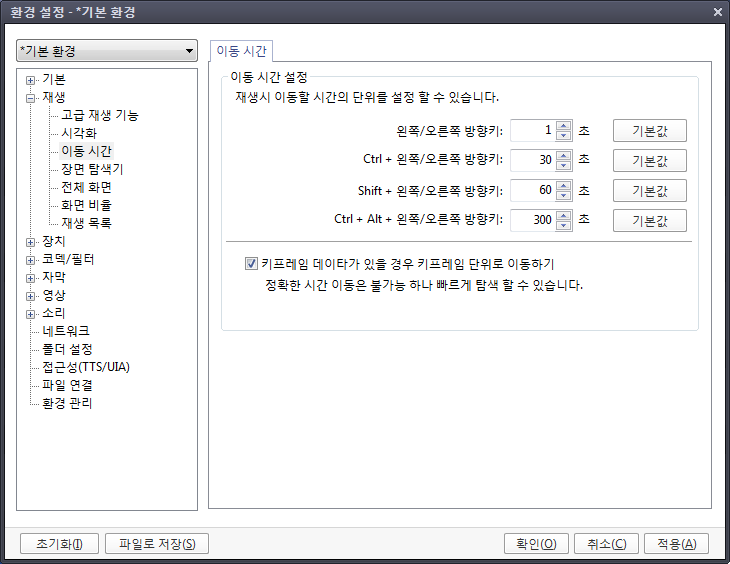
Task: Switch to the 이동 시간 tab
Action: 241,51
